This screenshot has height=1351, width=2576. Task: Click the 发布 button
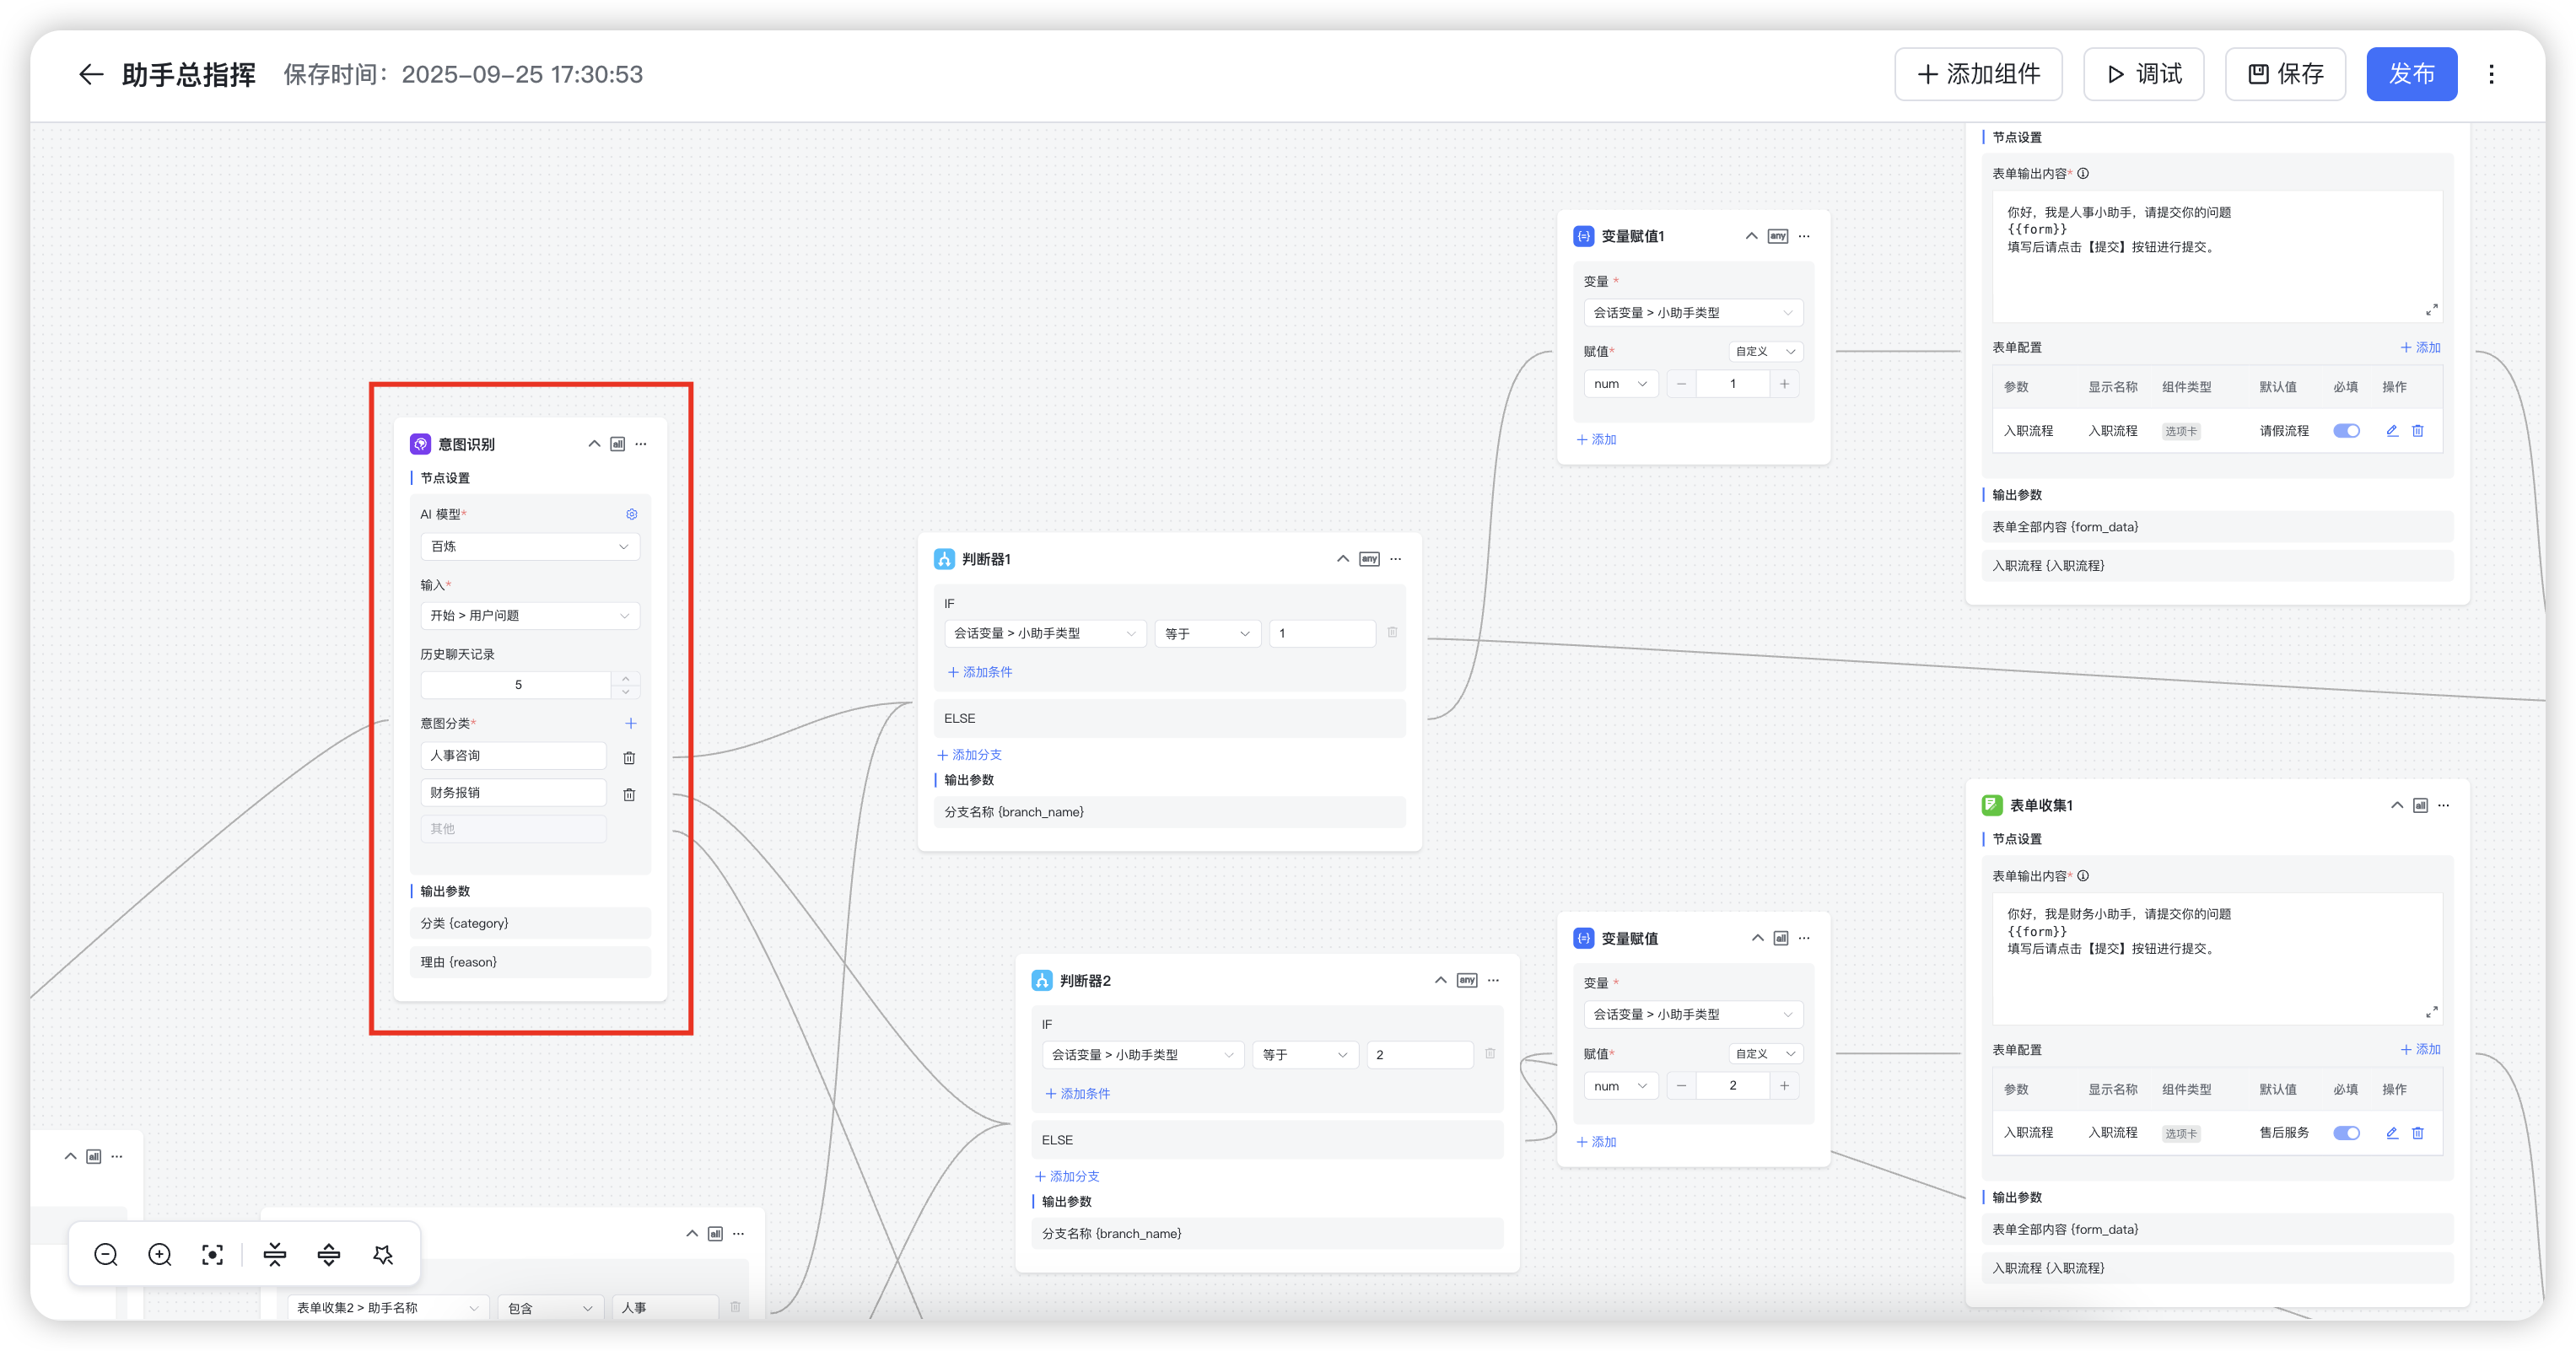[2411, 74]
